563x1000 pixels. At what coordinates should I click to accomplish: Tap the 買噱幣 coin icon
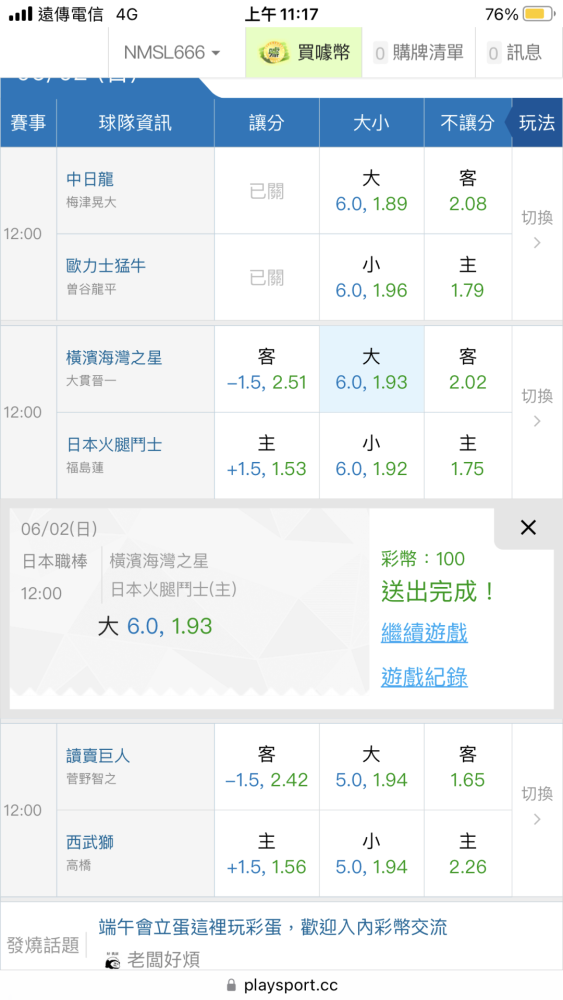274,52
